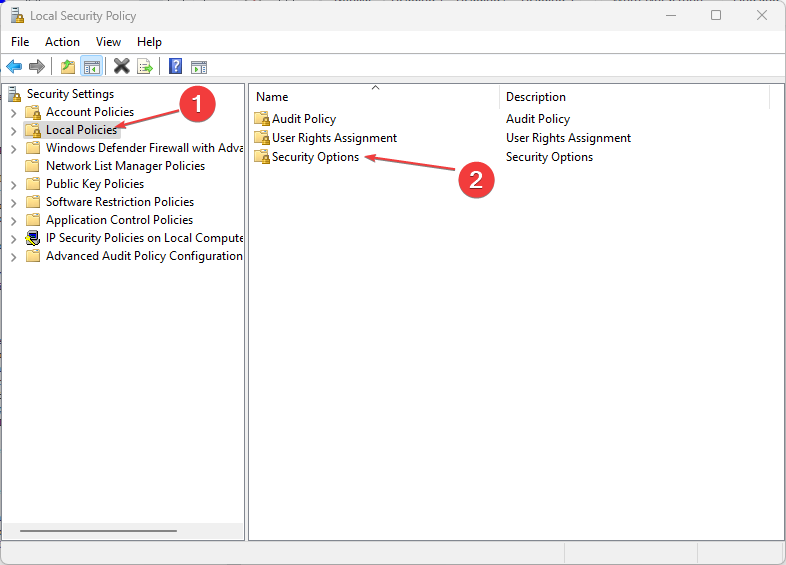
Task: Click the Back arrow toolbar icon
Action: coord(14,66)
